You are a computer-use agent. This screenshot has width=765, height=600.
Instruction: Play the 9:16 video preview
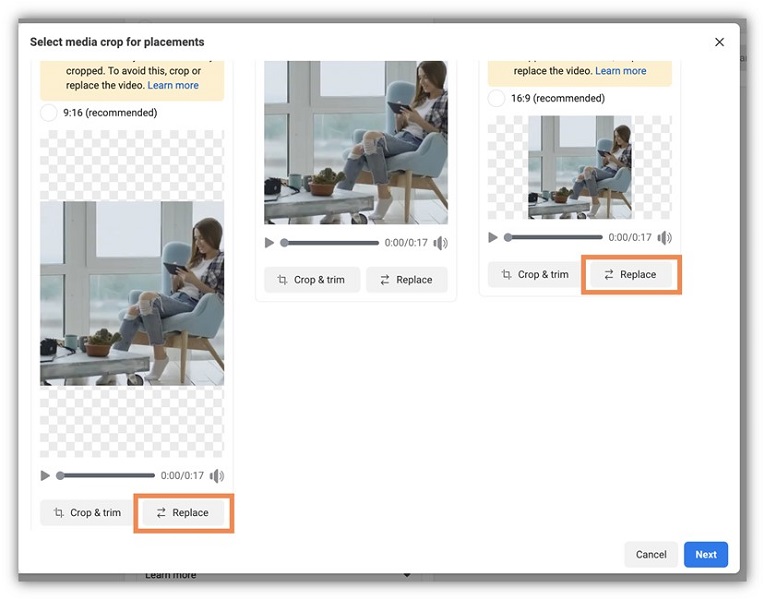[x=45, y=476]
